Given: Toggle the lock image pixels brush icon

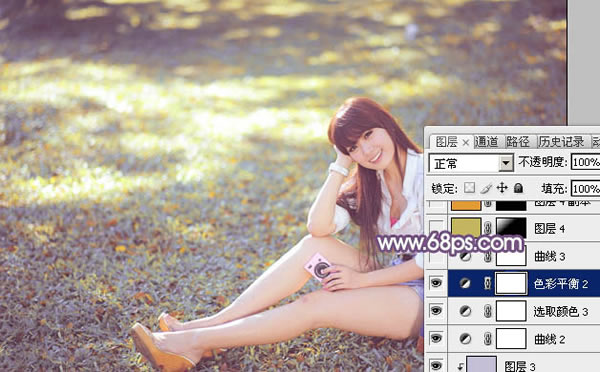Looking at the screenshot, I should [486, 188].
